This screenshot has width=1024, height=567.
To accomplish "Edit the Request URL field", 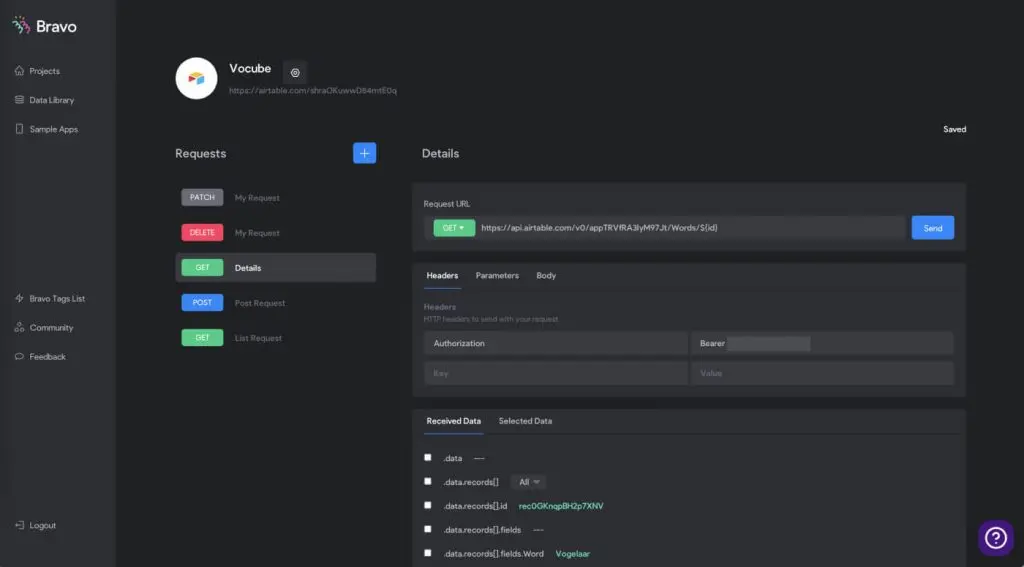I will coord(691,228).
